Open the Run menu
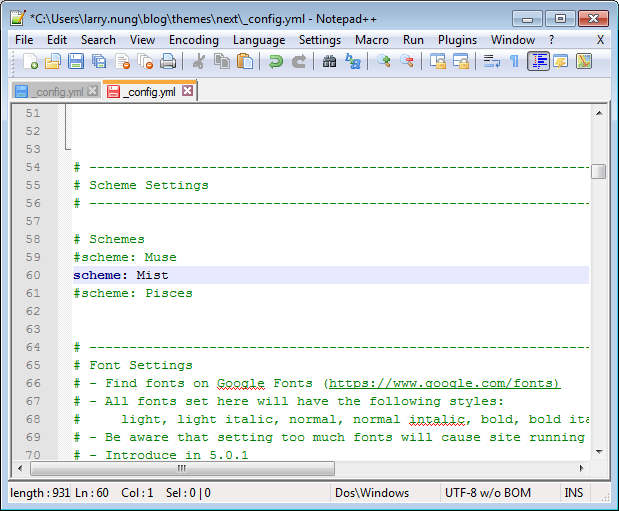 coord(413,40)
